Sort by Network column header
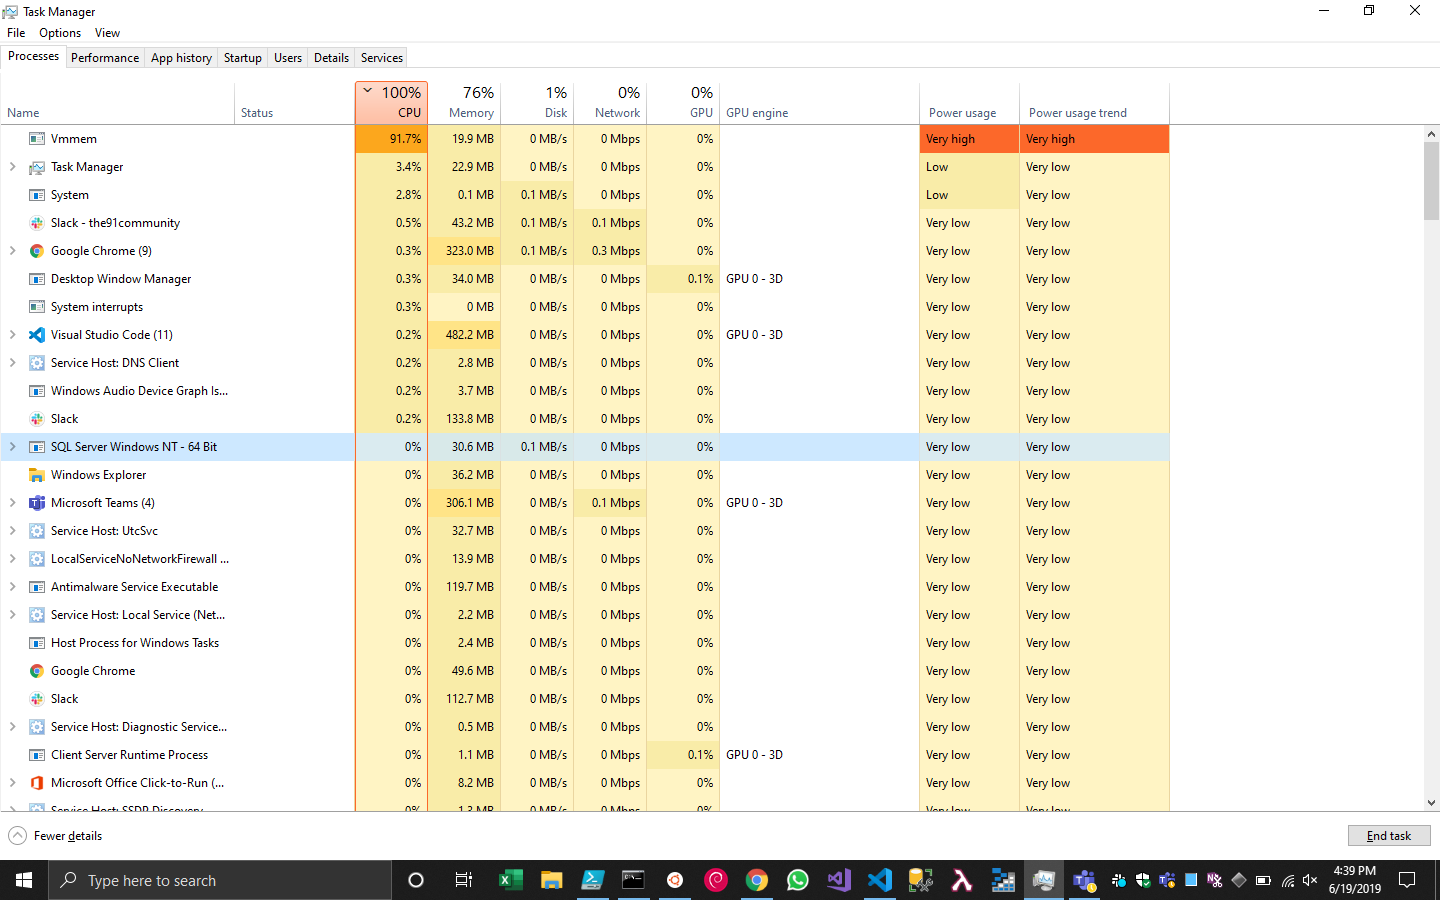 pos(610,103)
